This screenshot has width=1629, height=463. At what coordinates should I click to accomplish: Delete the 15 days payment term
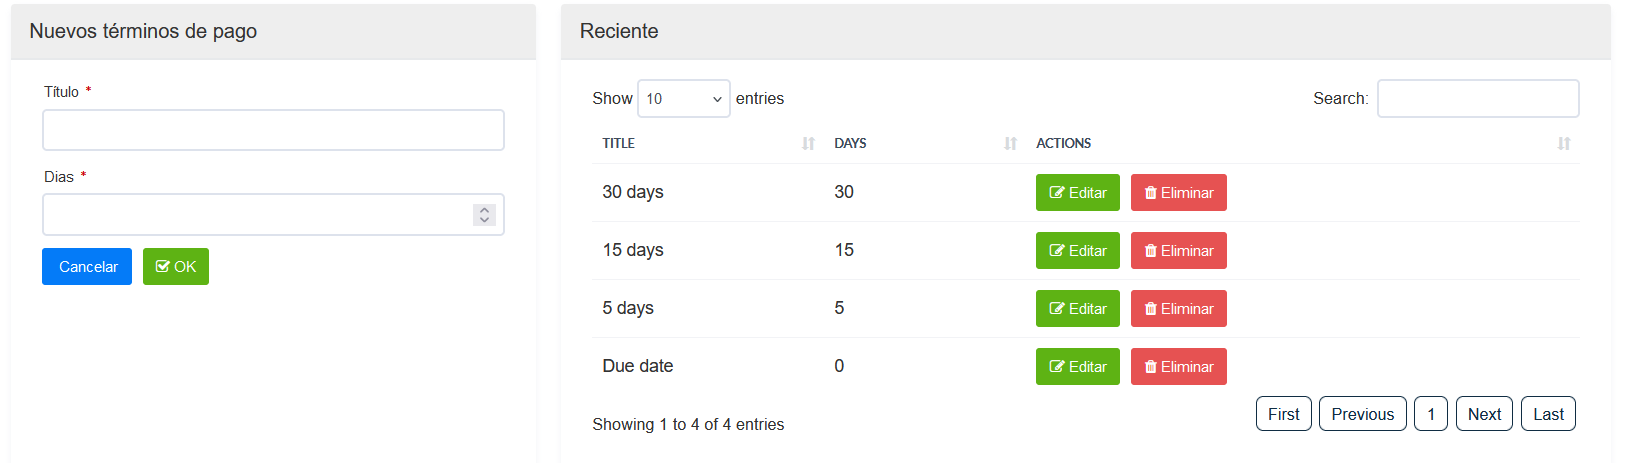[1178, 251]
